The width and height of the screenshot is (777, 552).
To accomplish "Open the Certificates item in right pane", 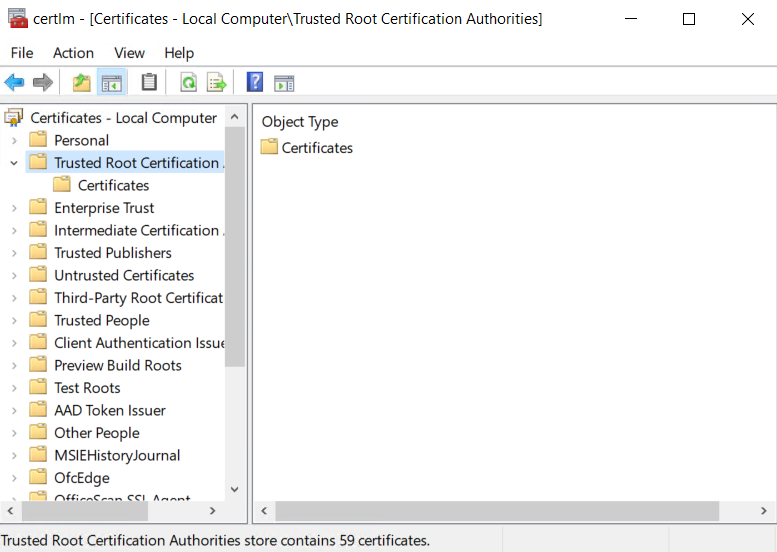I will pyautogui.click(x=317, y=148).
